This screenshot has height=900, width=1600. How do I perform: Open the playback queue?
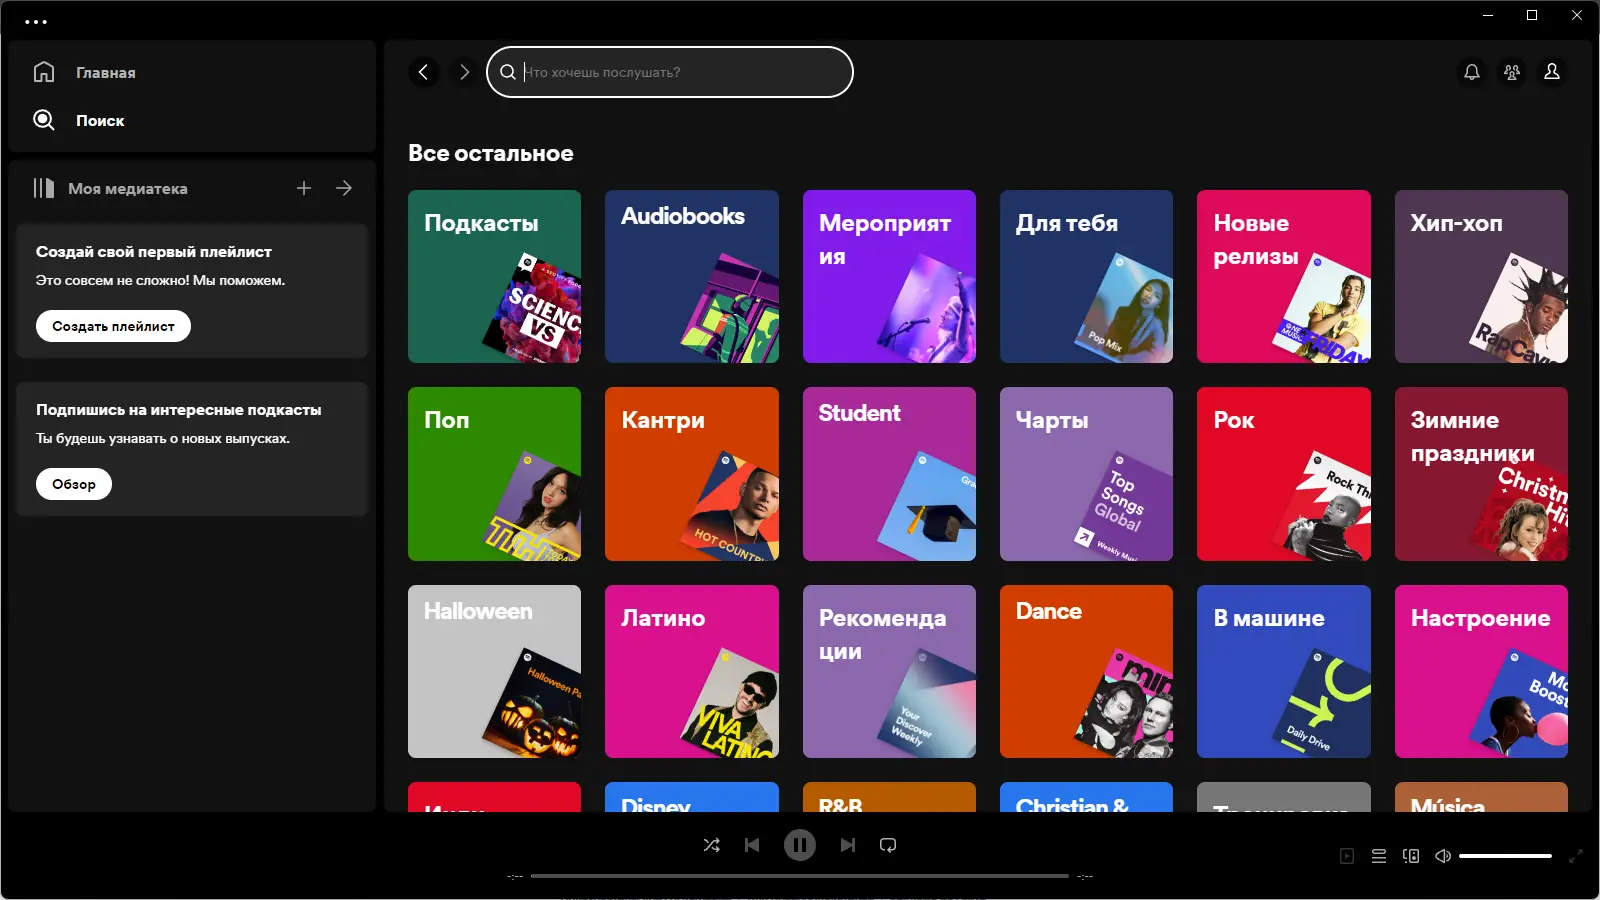point(1379,856)
